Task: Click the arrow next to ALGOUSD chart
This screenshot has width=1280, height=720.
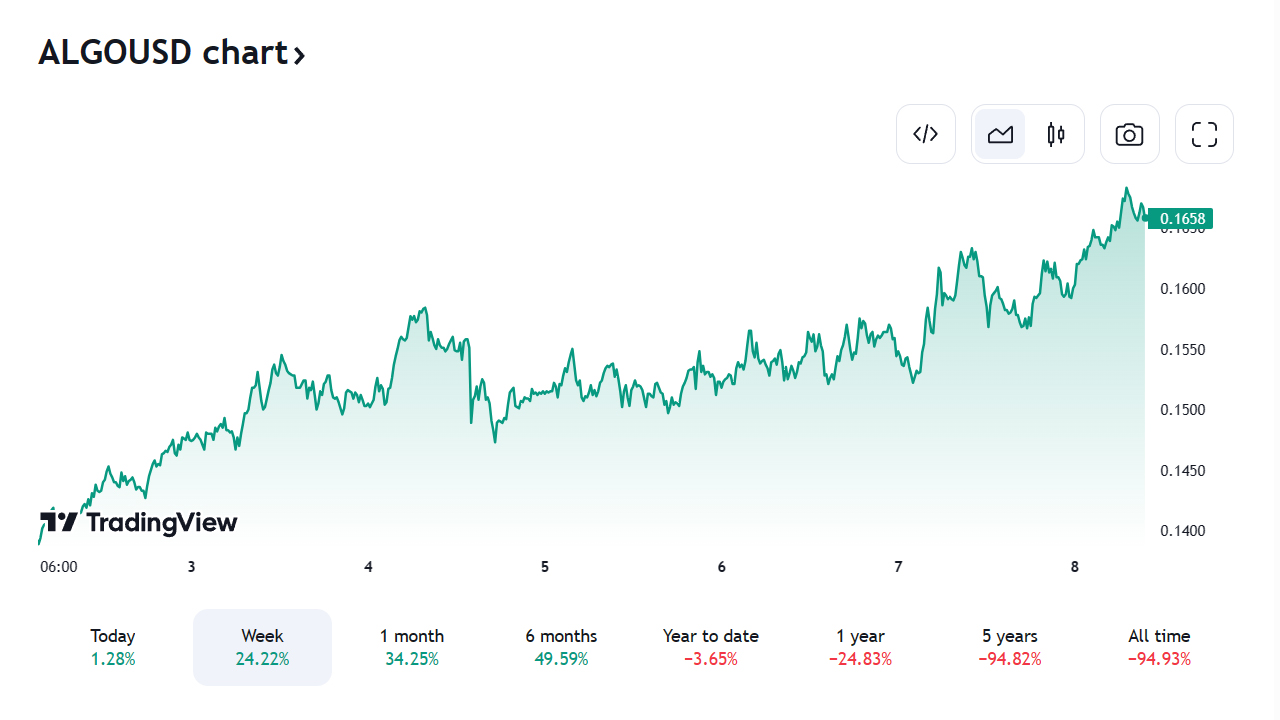Action: pos(298,55)
